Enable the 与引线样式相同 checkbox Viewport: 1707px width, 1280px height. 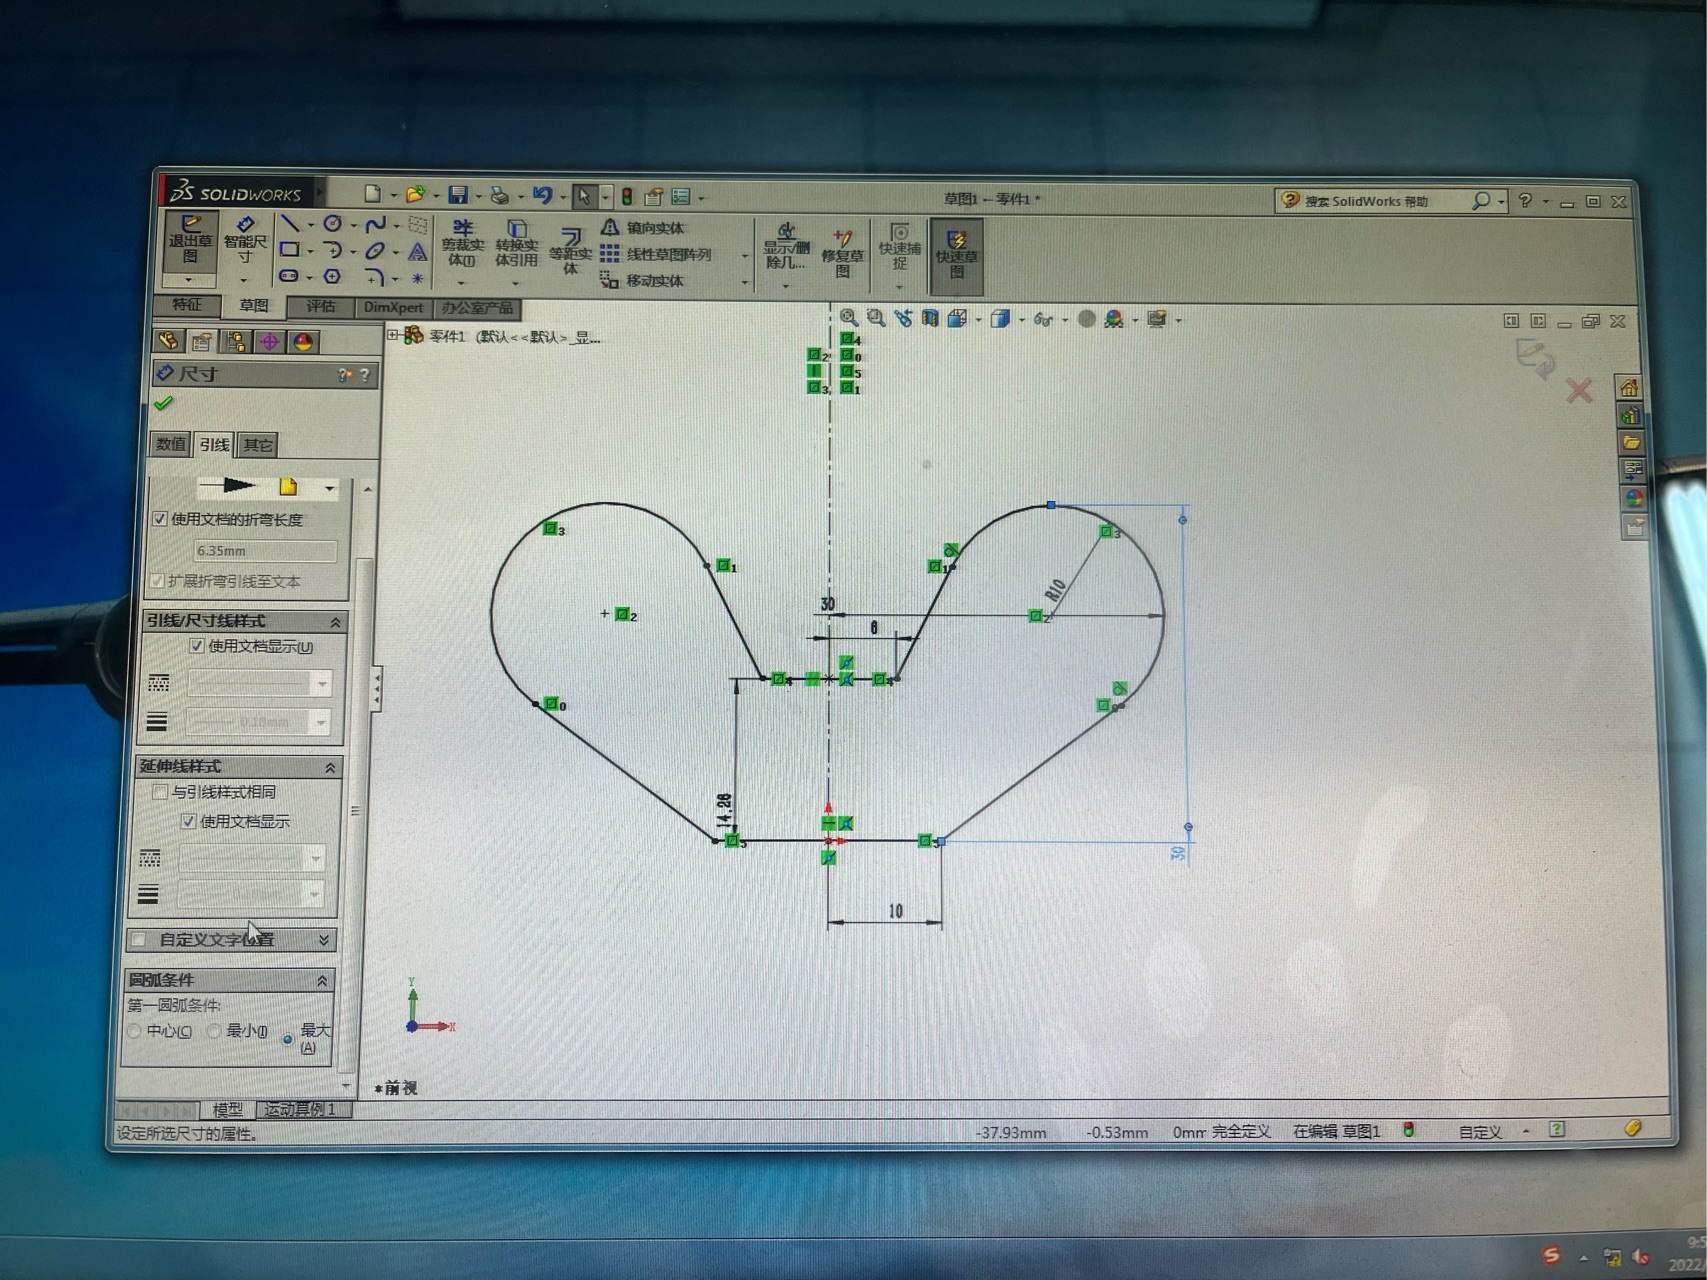coord(160,792)
